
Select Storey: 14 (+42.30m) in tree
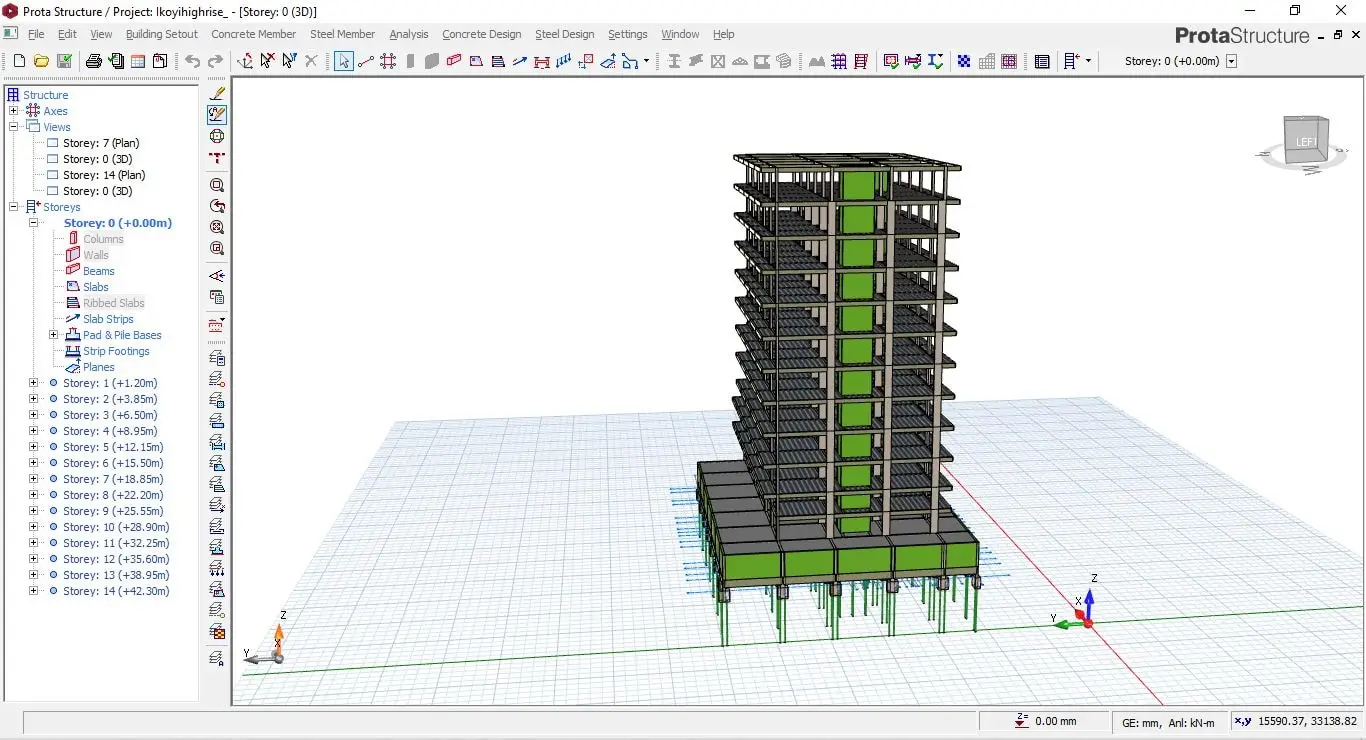coord(116,591)
